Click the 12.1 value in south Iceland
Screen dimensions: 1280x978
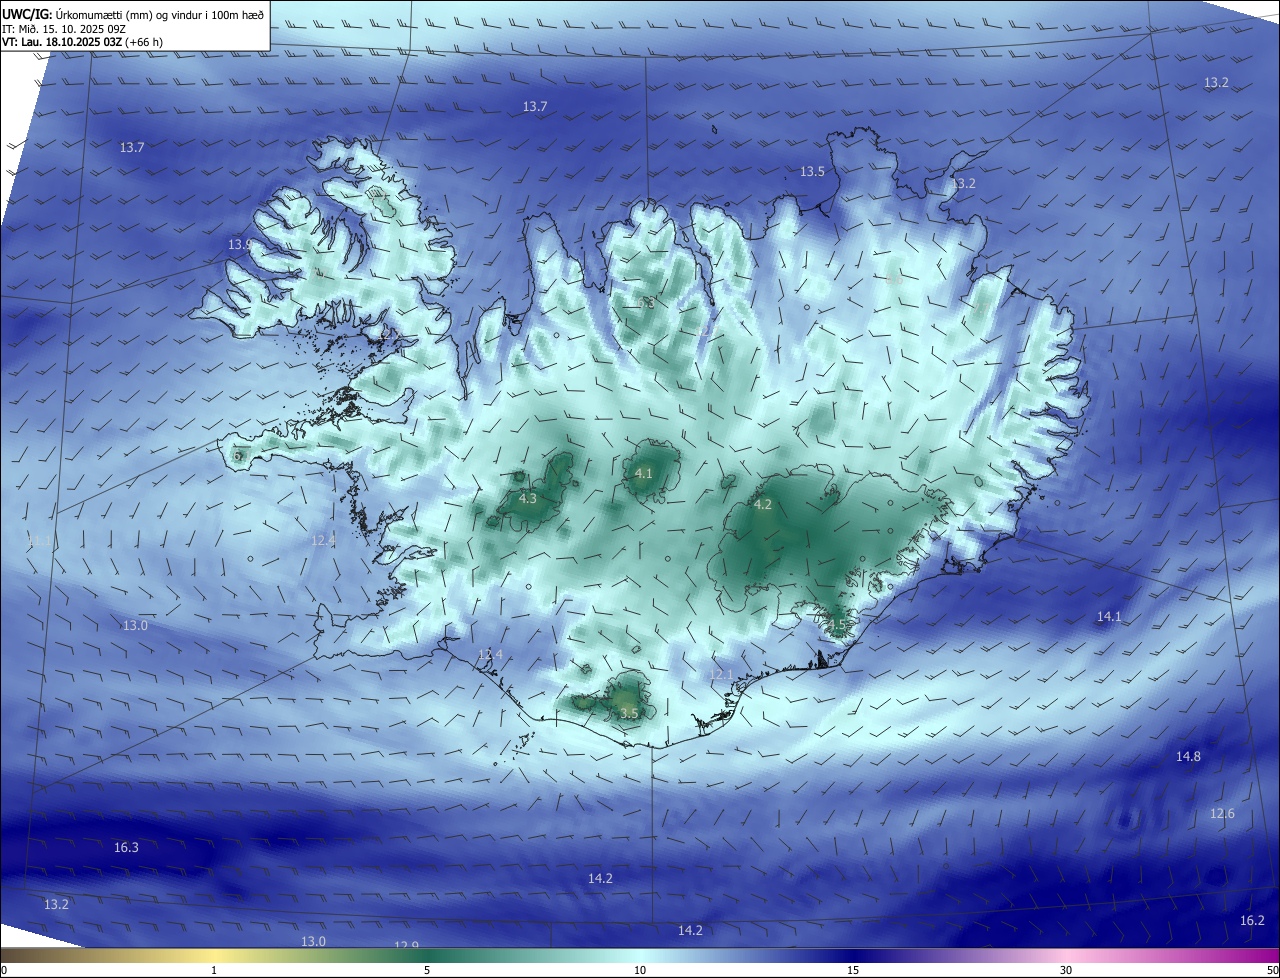coord(721,676)
